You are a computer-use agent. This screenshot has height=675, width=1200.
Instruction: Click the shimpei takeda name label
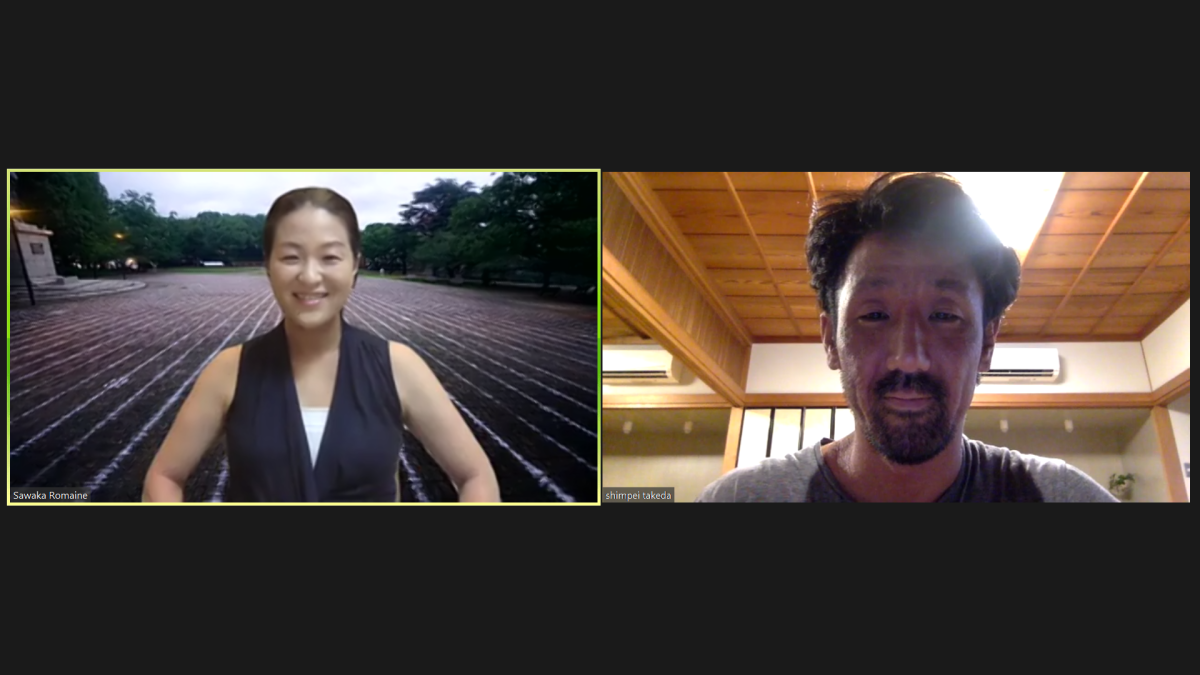640,495
